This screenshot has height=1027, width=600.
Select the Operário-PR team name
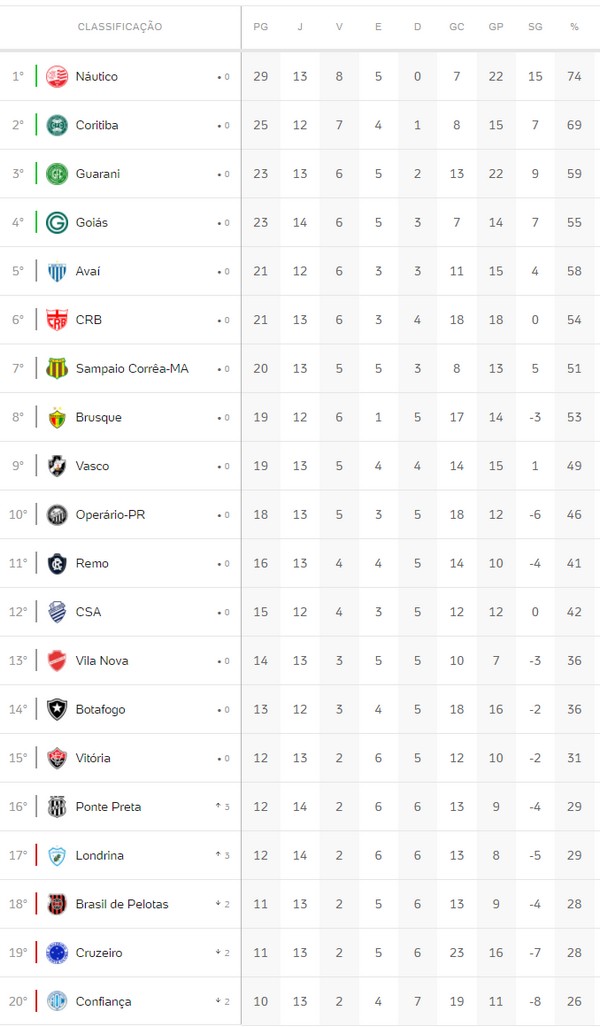(110, 515)
